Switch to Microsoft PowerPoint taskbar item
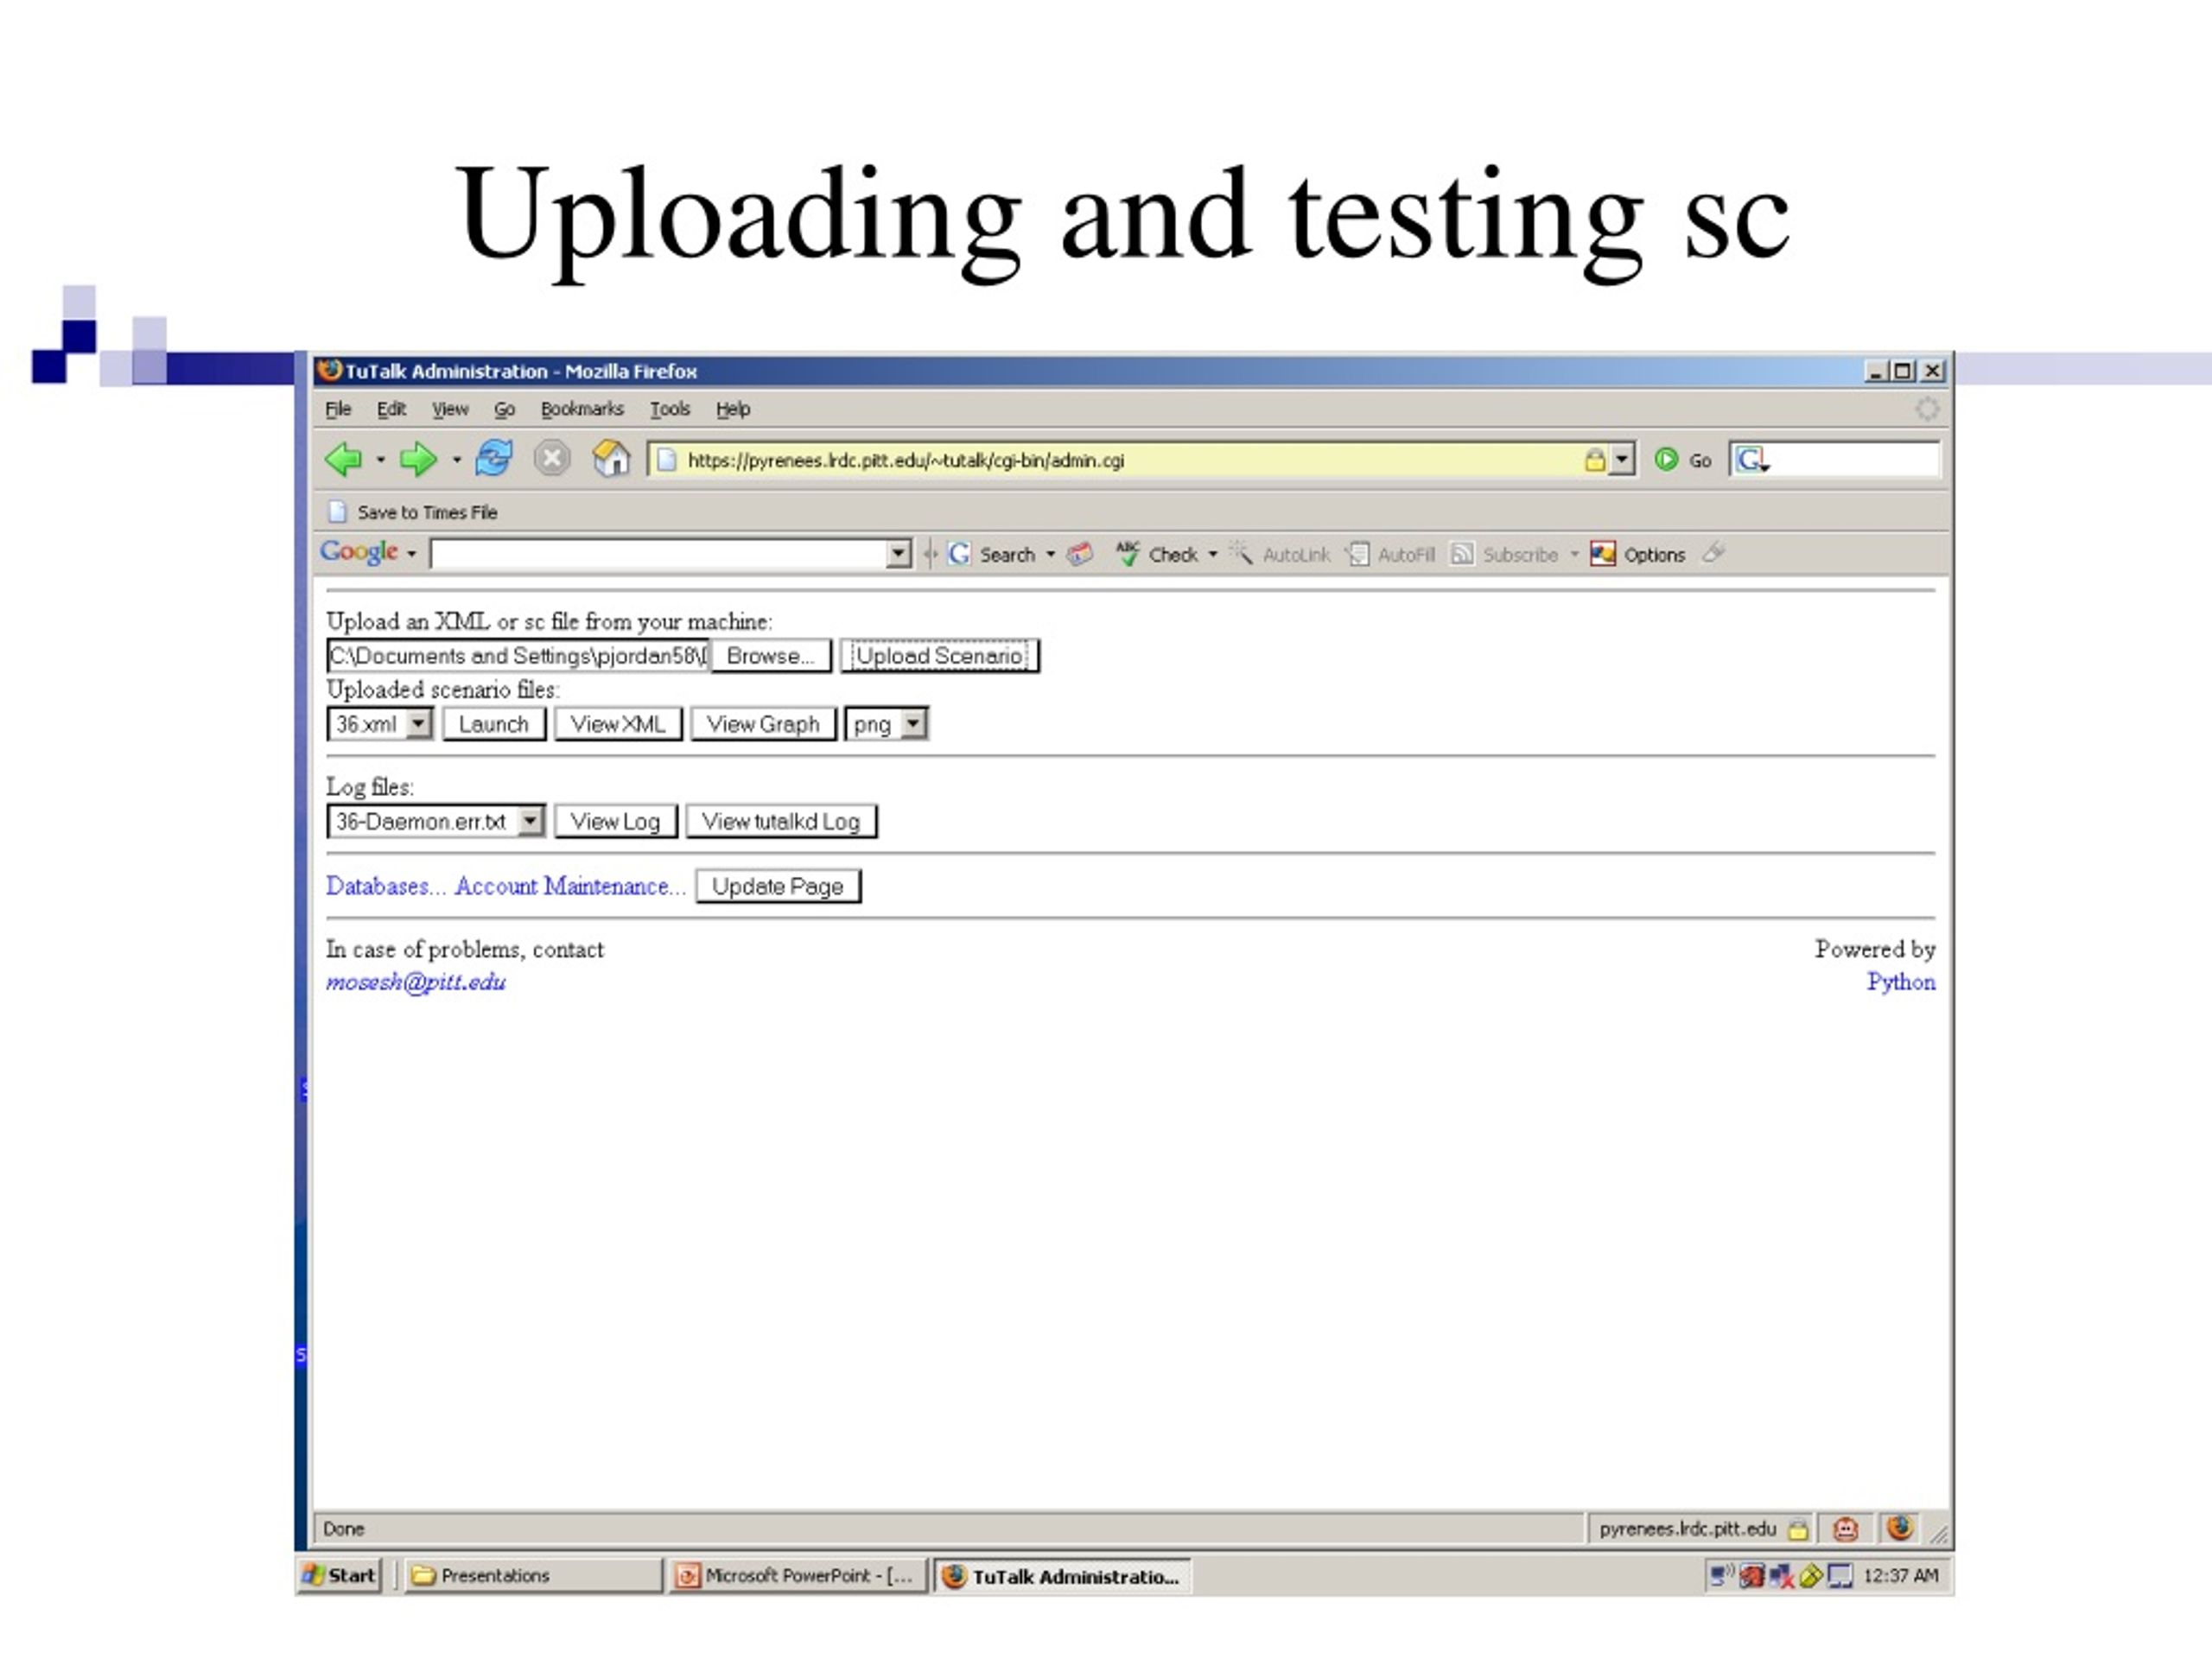 tap(798, 1575)
